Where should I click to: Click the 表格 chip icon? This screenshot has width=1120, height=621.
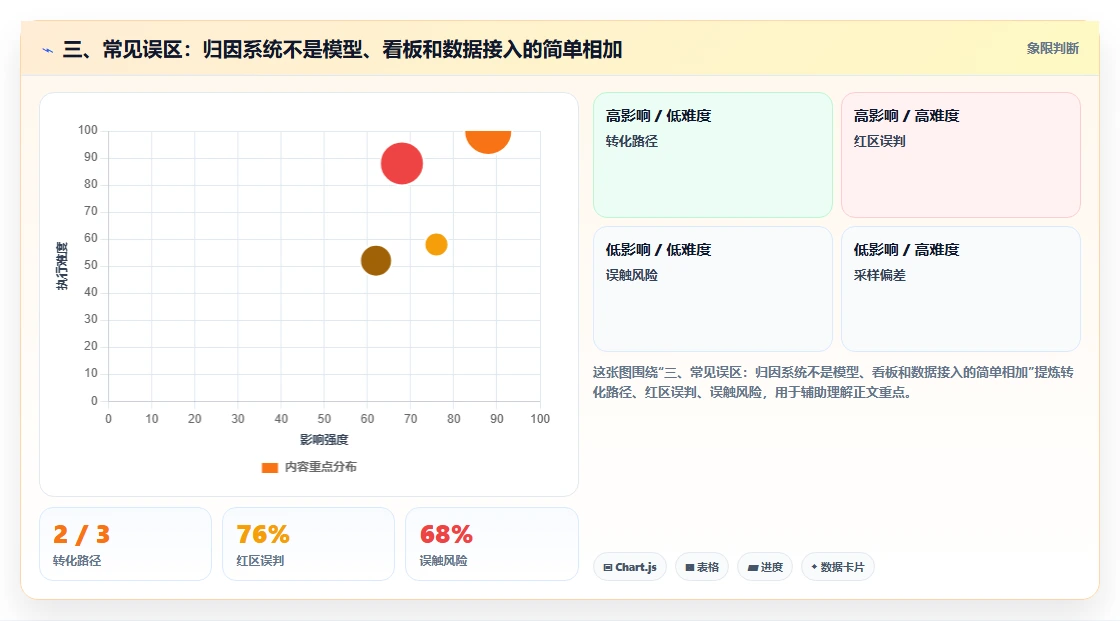pyautogui.click(x=690, y=567)
